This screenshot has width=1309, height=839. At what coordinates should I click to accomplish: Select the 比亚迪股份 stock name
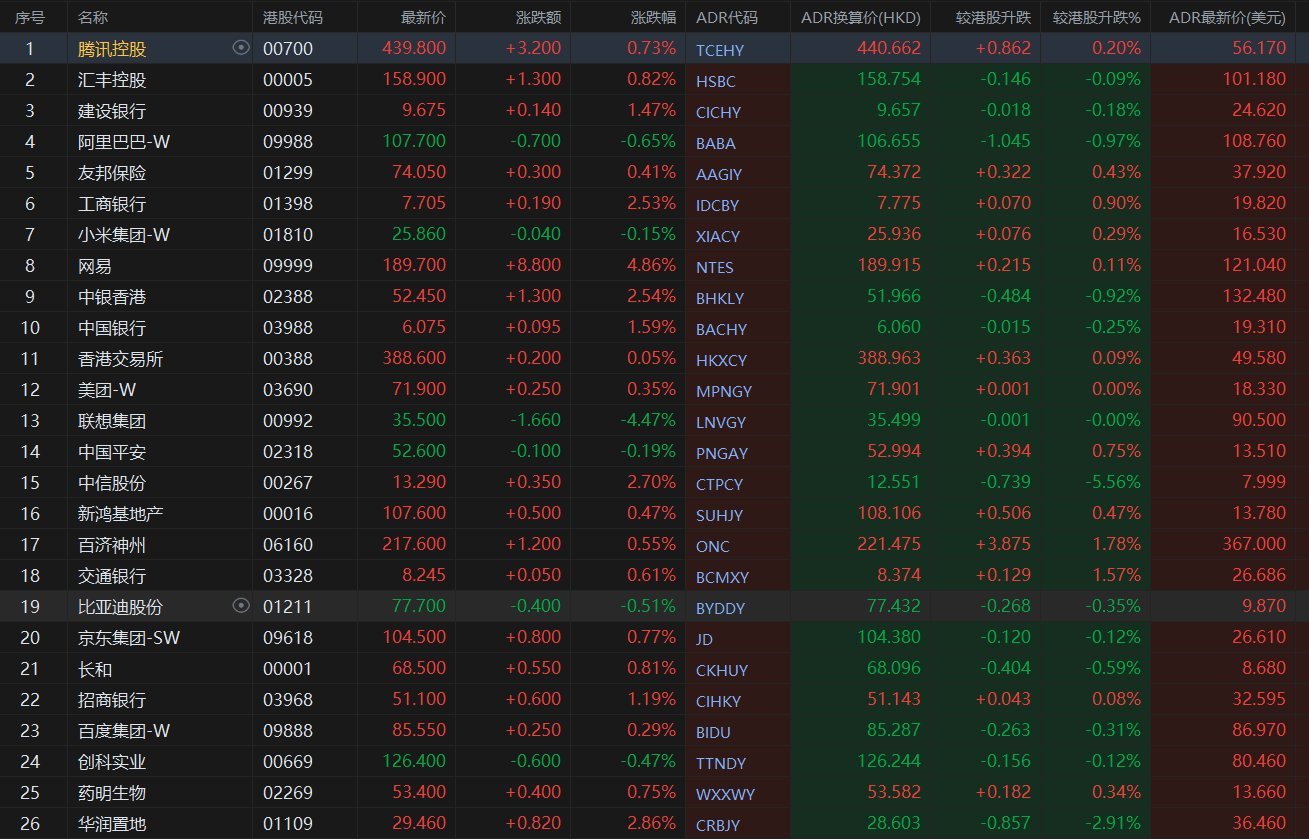120,606
